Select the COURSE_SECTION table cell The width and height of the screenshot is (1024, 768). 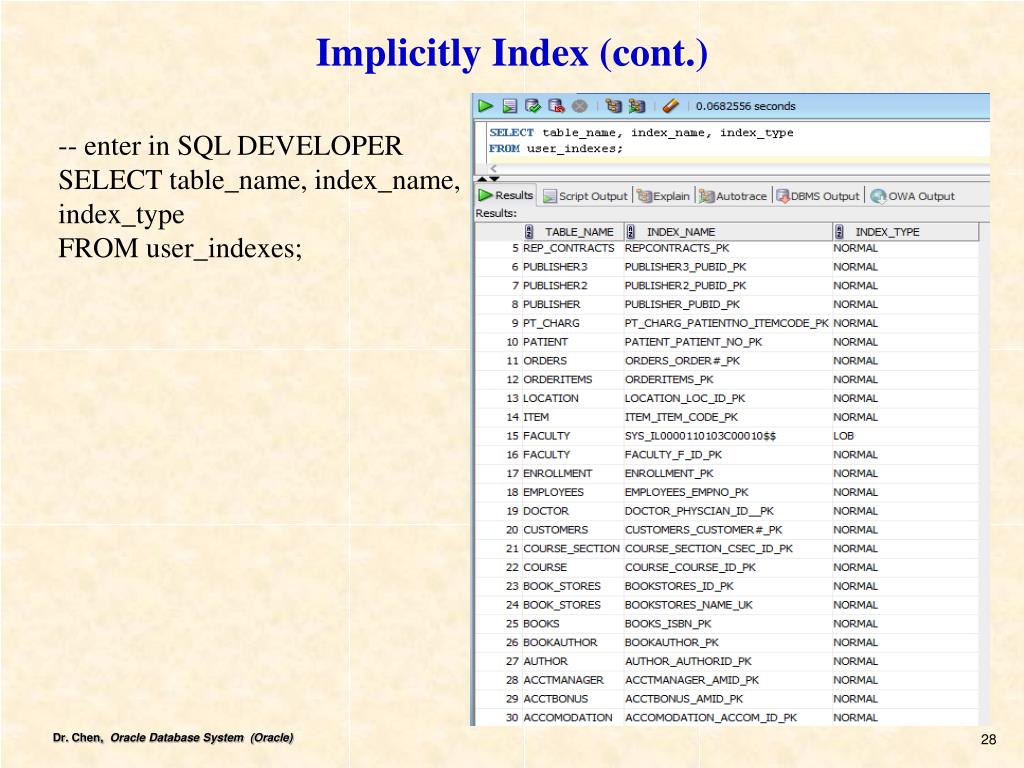pos(571,549)
